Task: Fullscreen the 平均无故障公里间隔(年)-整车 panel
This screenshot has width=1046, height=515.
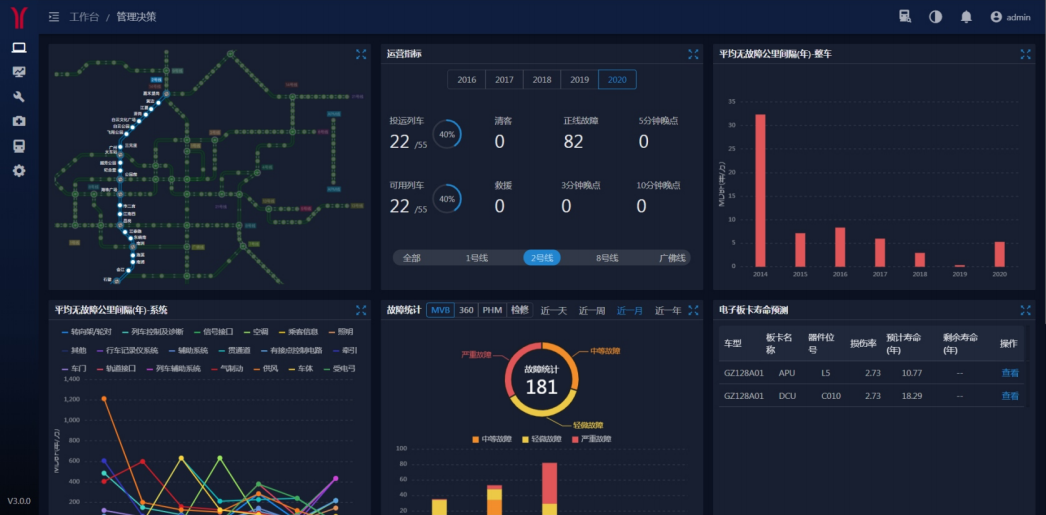Action: (x=1025, y=54)
